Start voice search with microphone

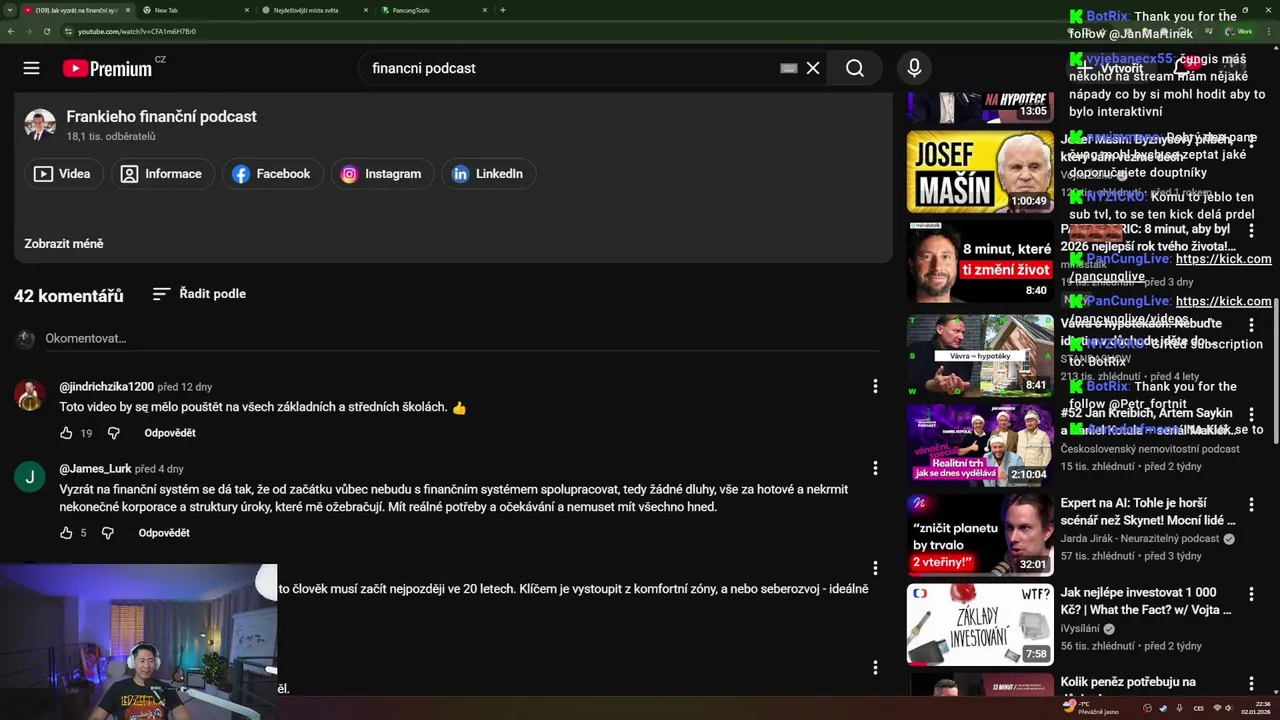point(913,68)
